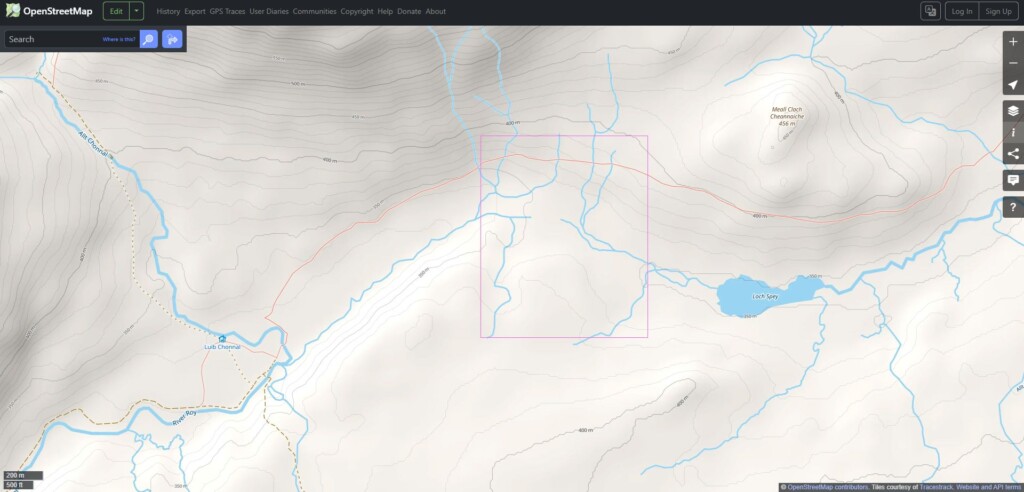The image size is (1024, 492).
Task: Click the Meall Clach Cheannaiche peak label
Action: (786, 116)
